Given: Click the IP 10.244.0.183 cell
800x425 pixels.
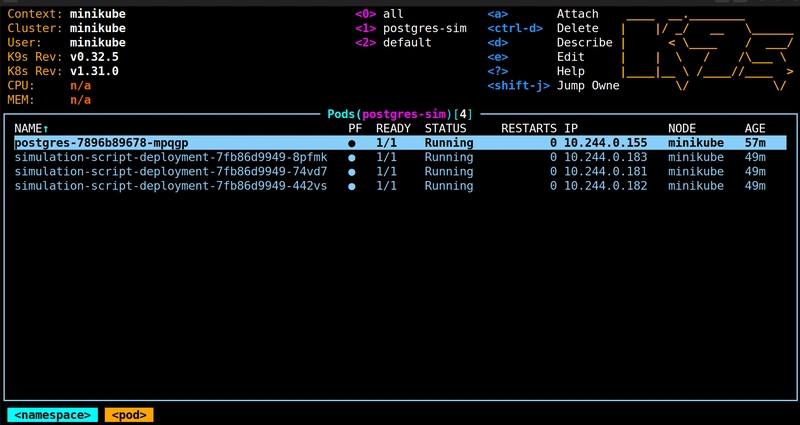Looking at the screenshot, I should 606,157.
